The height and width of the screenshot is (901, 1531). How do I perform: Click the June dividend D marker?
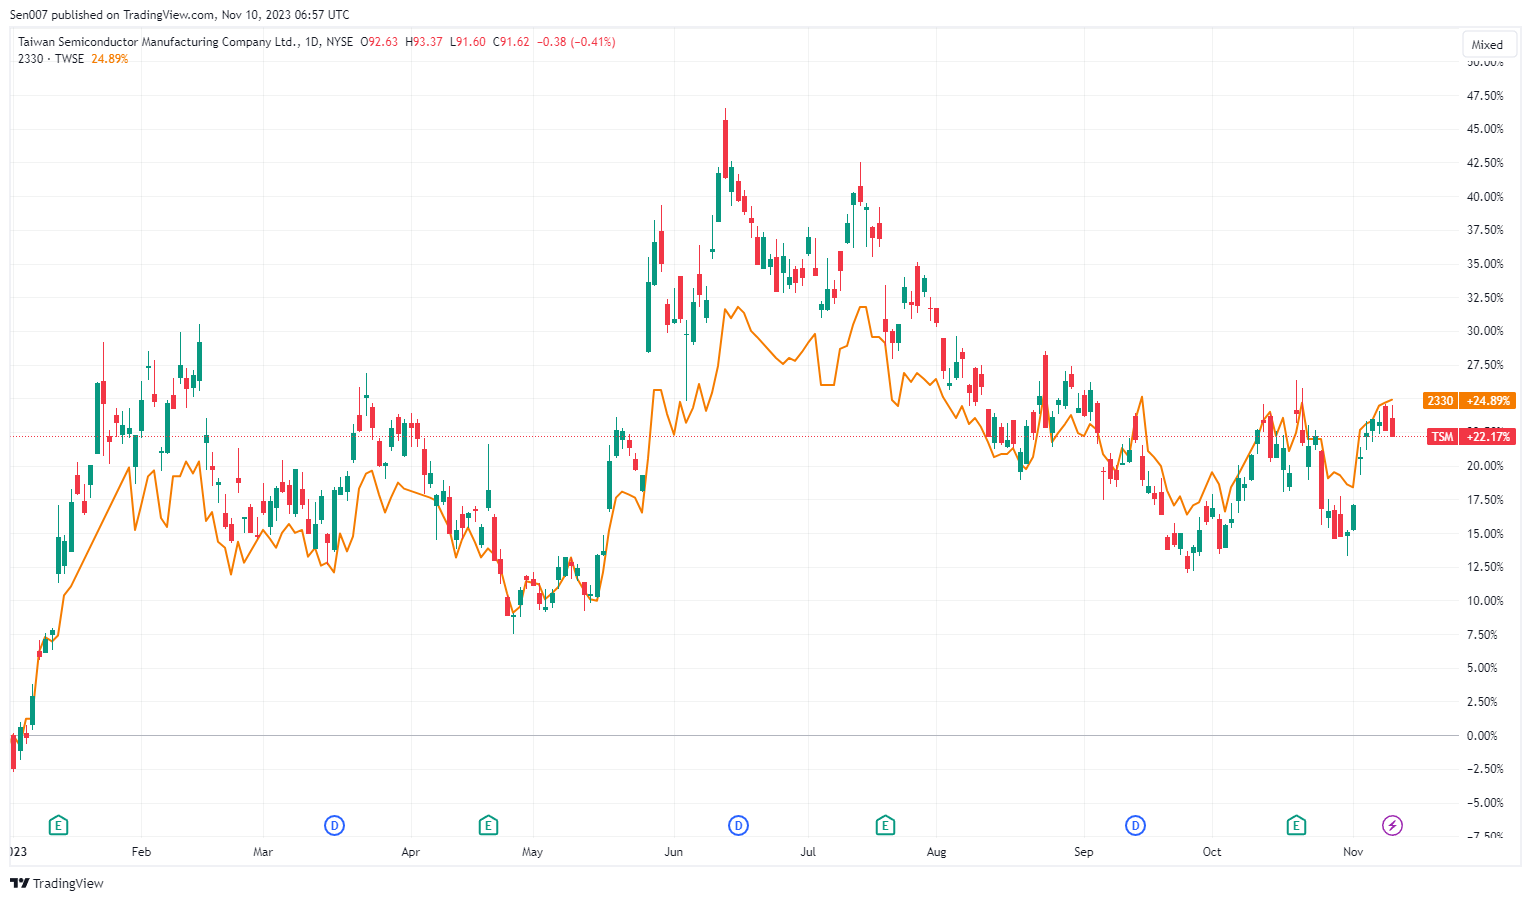(x=738, y=825)
